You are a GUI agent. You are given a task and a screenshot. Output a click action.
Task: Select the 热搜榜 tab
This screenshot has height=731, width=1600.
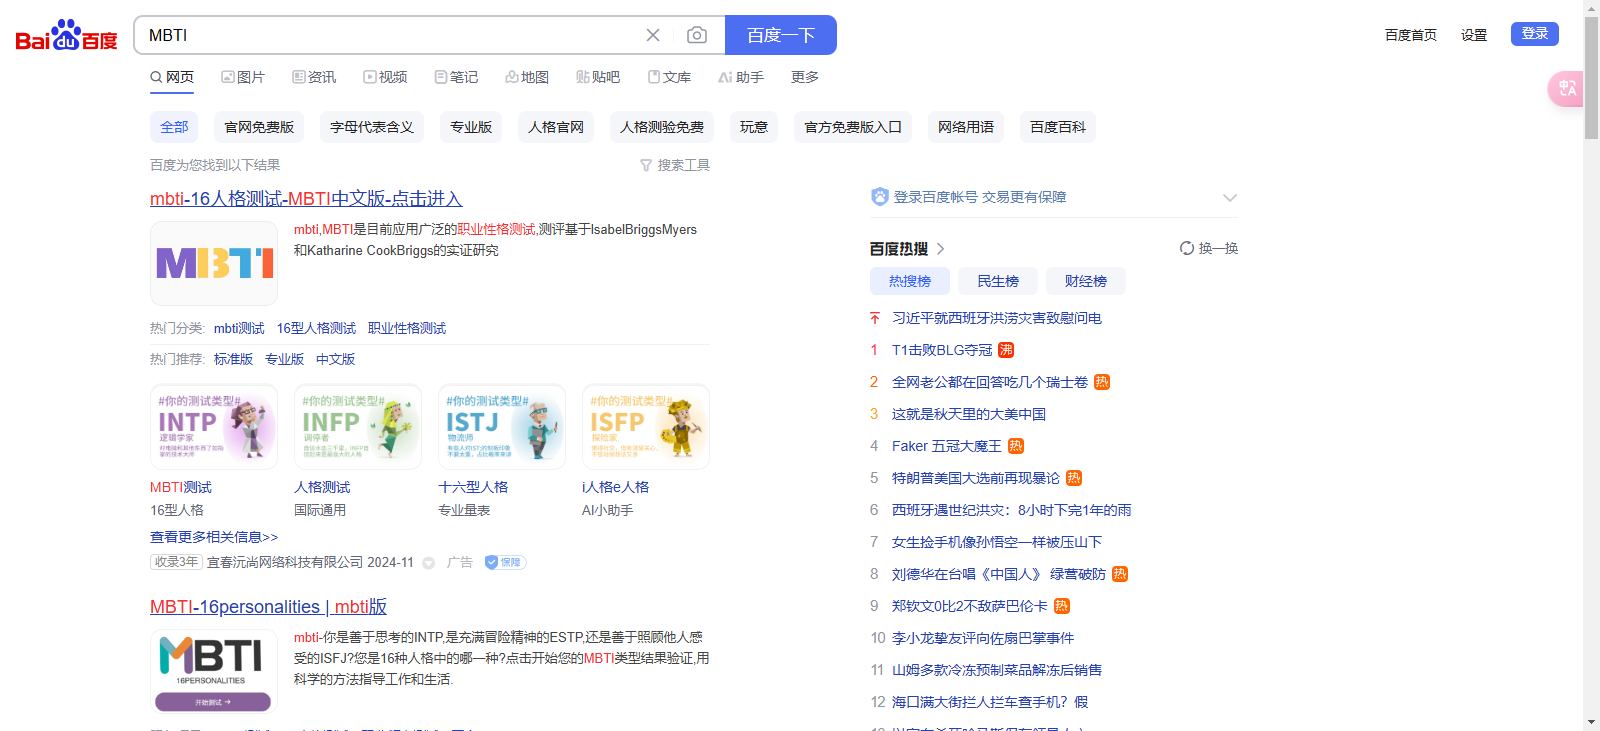pos(910,281)
